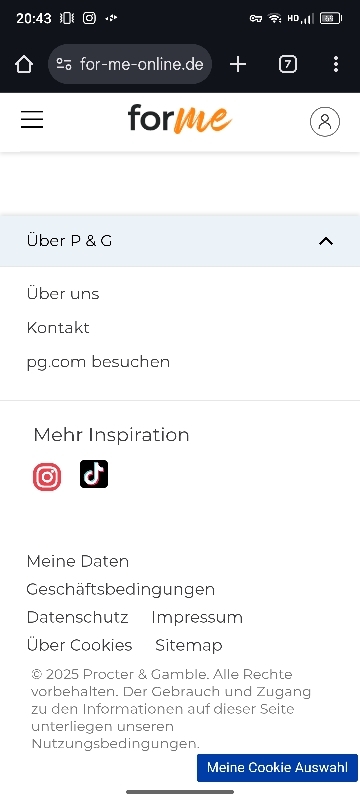Click the Meine Cookie Auswahl button
Image resolution: width=360 pixels, height=800 pixels.
pos(277,767)
